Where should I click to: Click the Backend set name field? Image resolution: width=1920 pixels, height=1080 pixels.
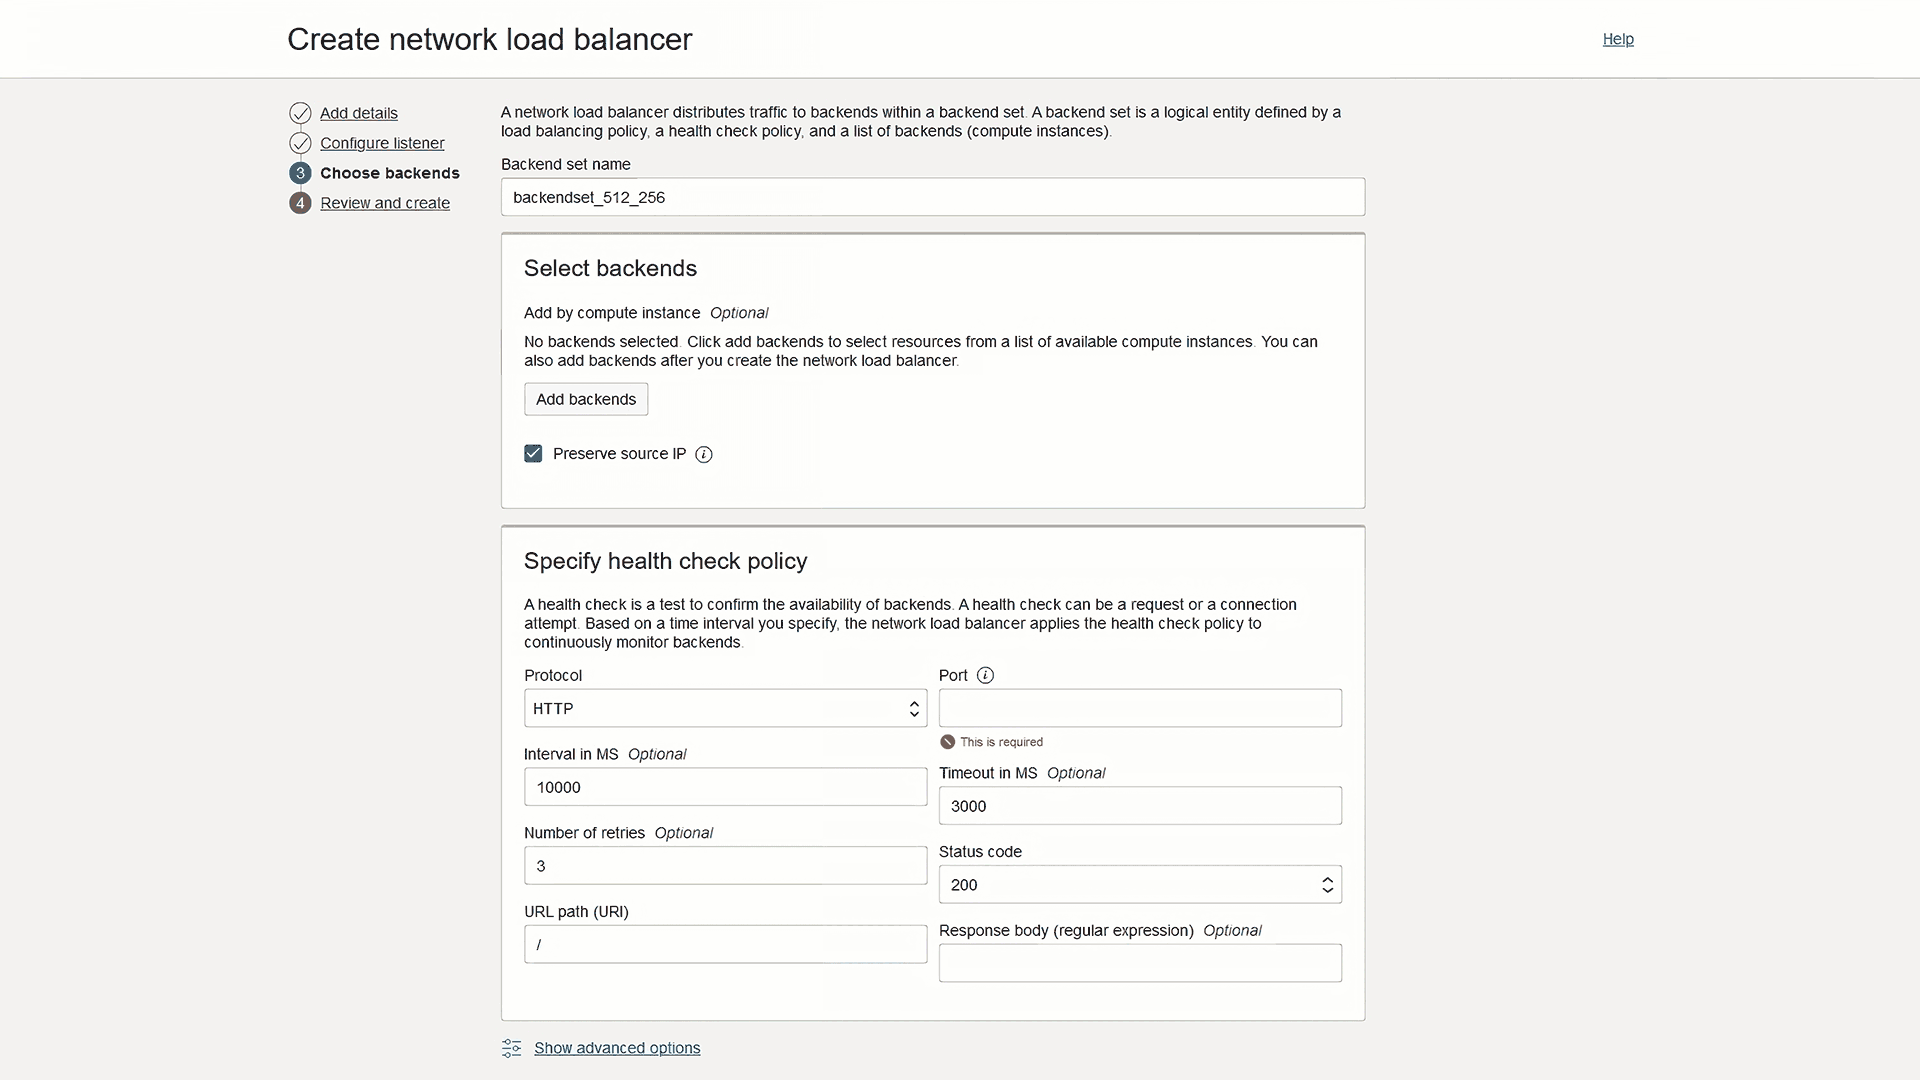coord(932,197)
